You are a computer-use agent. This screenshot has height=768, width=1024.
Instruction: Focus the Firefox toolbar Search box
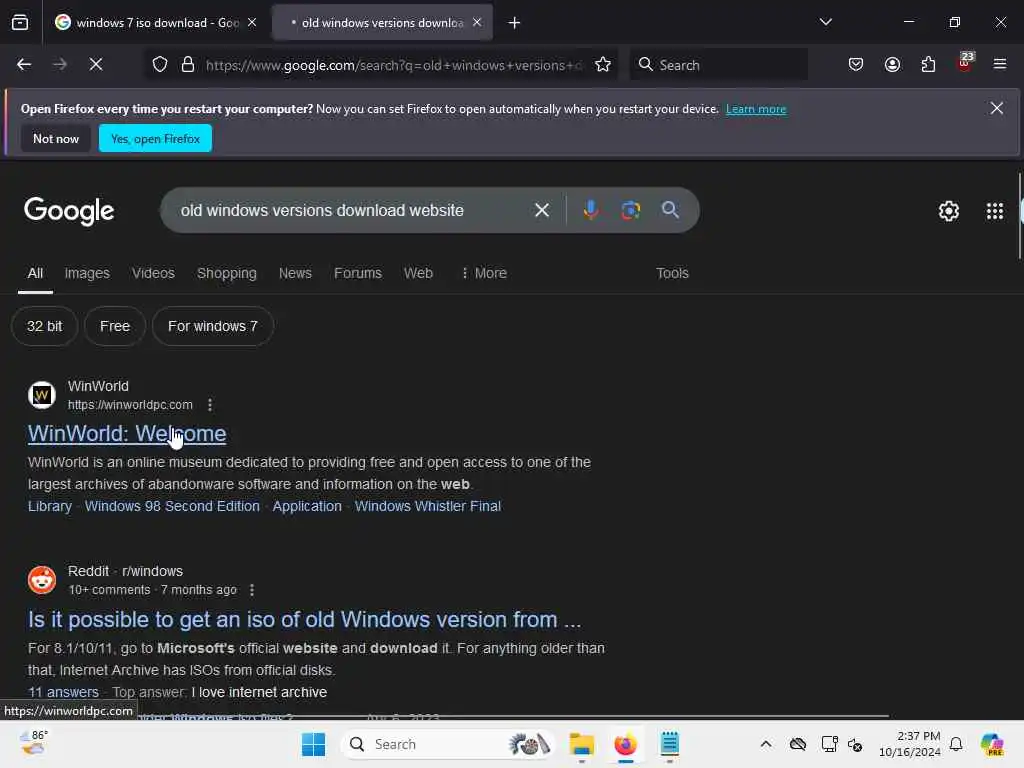pos(718,65)
